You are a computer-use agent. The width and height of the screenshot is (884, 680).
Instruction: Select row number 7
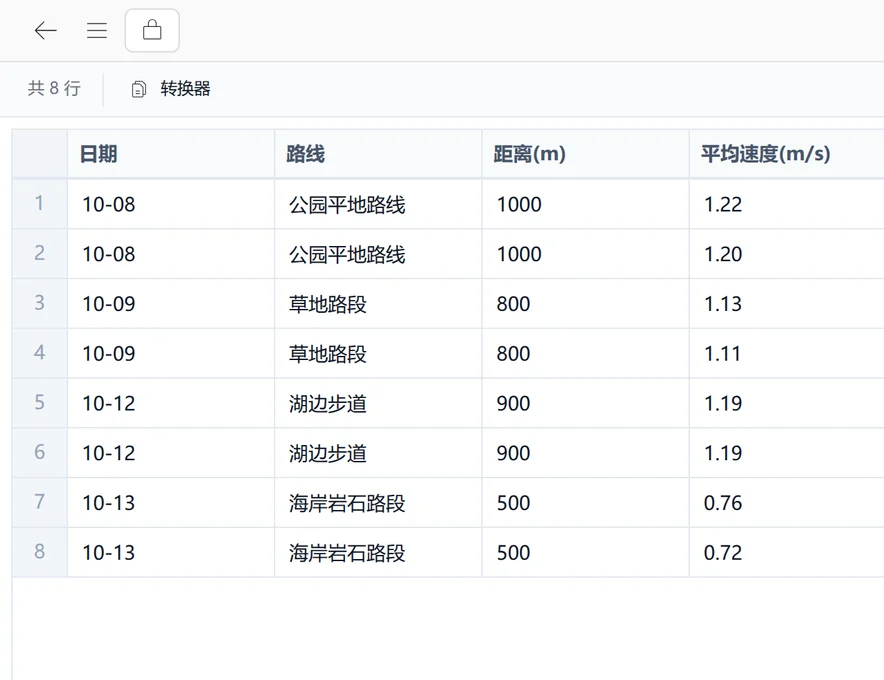(x=39, y=502)
